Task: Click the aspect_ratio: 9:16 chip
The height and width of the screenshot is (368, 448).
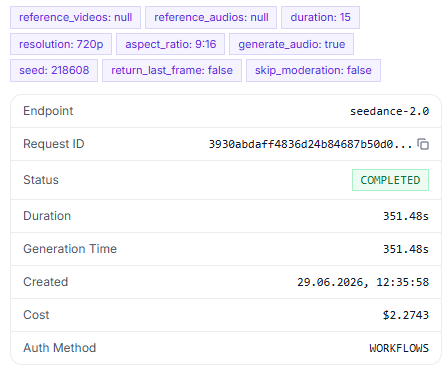Action: [x=171, y=44]
